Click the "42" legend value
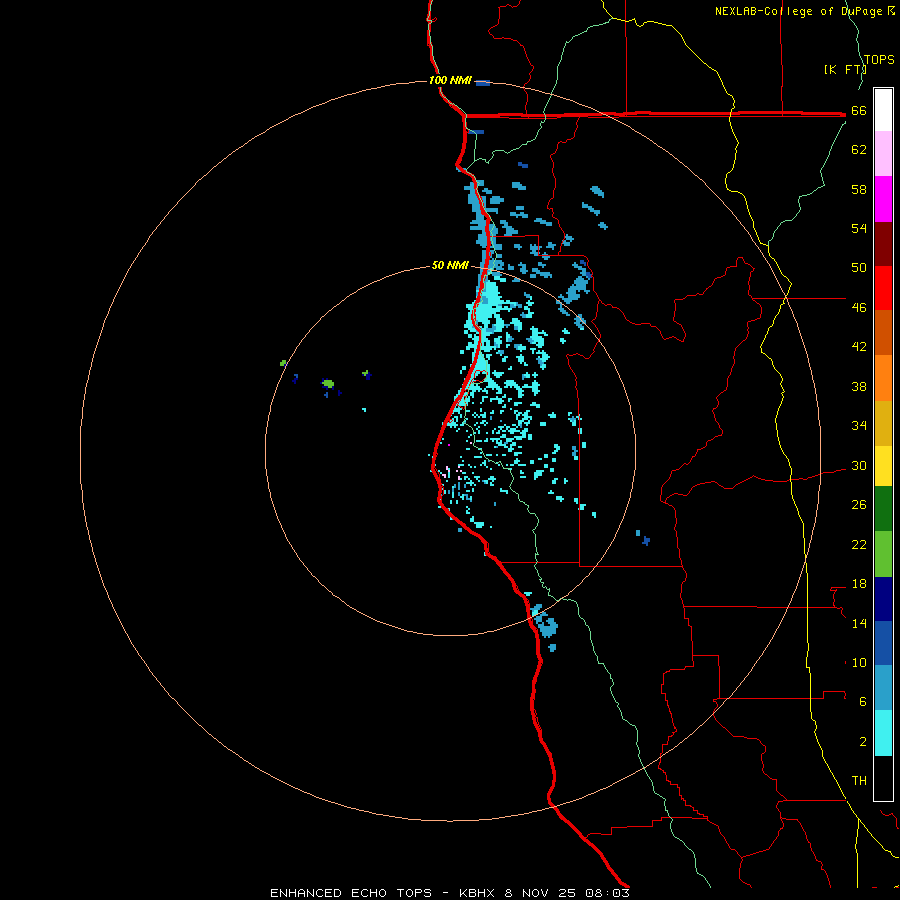This screenshot has width=900, height=900. tap(859, 347)
